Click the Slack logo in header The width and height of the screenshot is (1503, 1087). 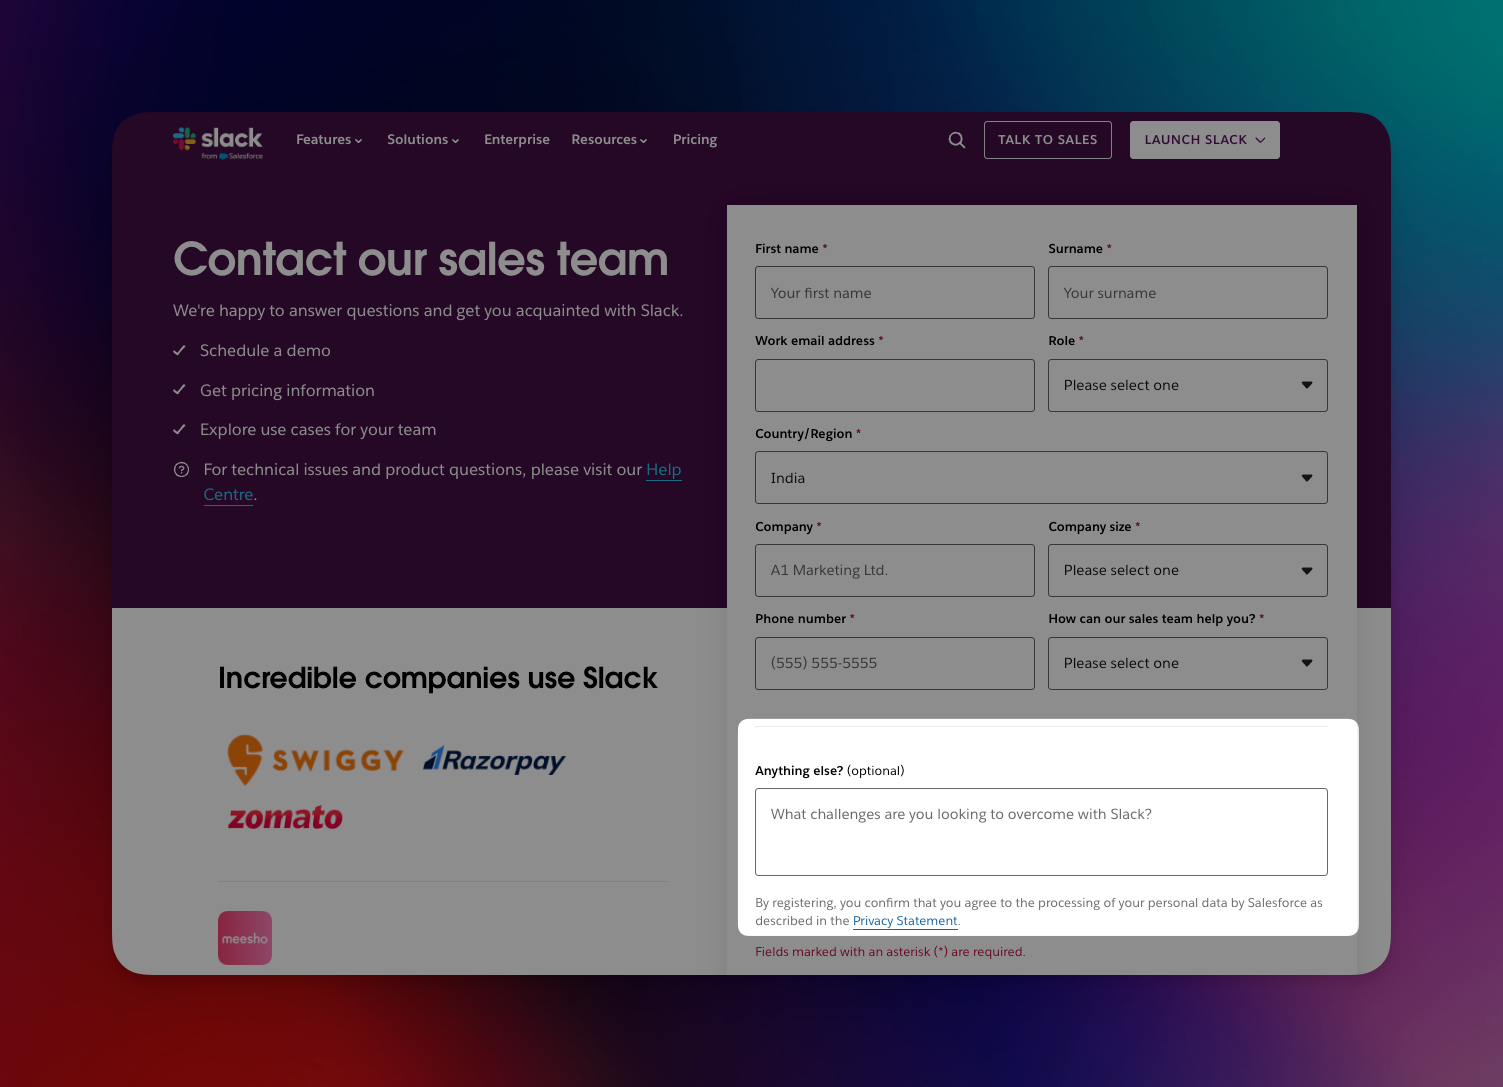[x=218, y=141]
